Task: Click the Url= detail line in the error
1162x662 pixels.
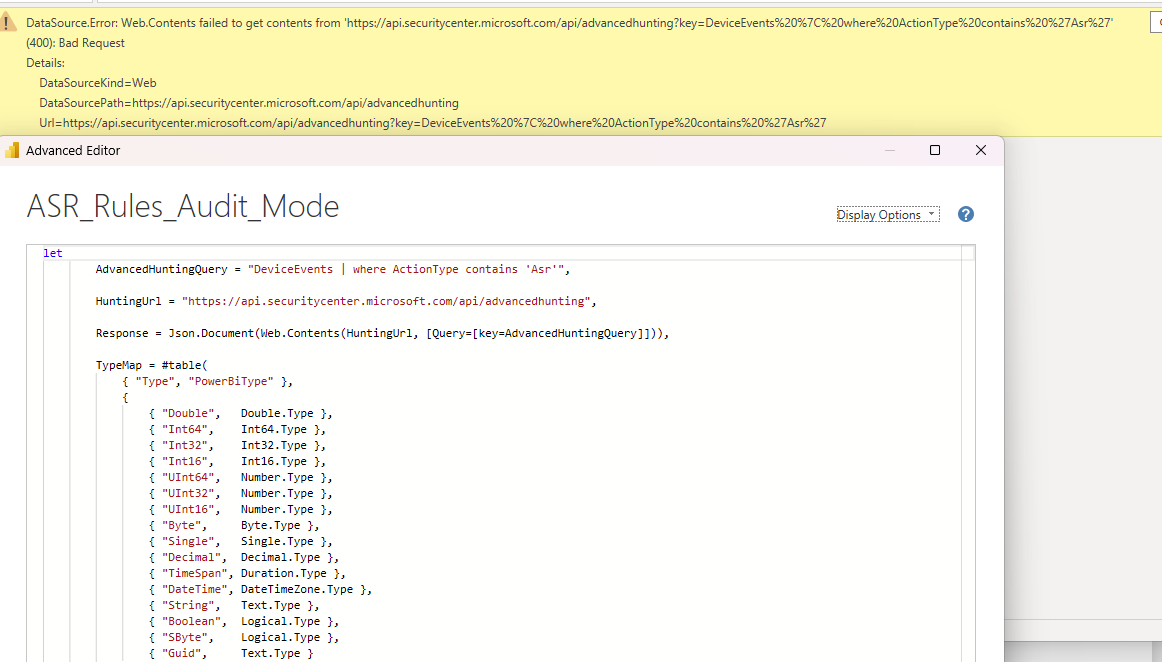Action: click(x=433, y=123)
